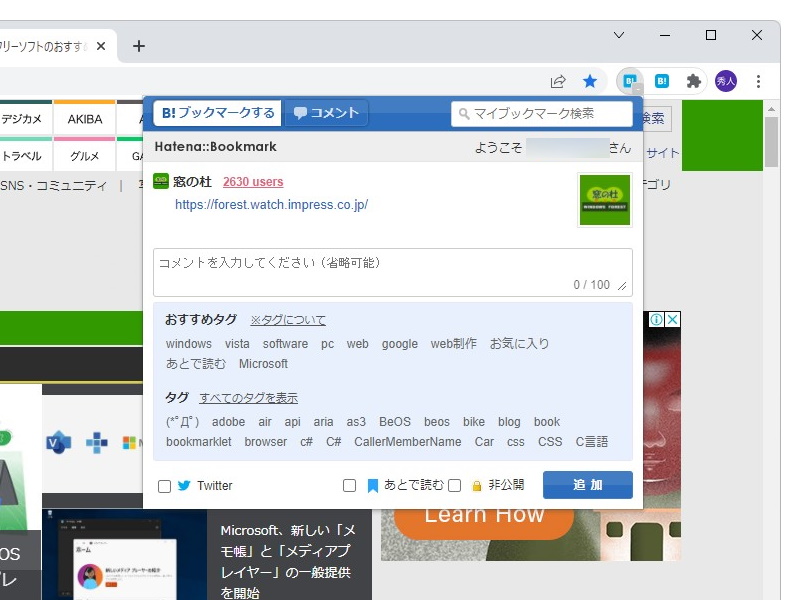The width and height of the screenshot is (800, 600).
Task: Select the B! ブックマークする tab
Action: [x=218, y=112]
